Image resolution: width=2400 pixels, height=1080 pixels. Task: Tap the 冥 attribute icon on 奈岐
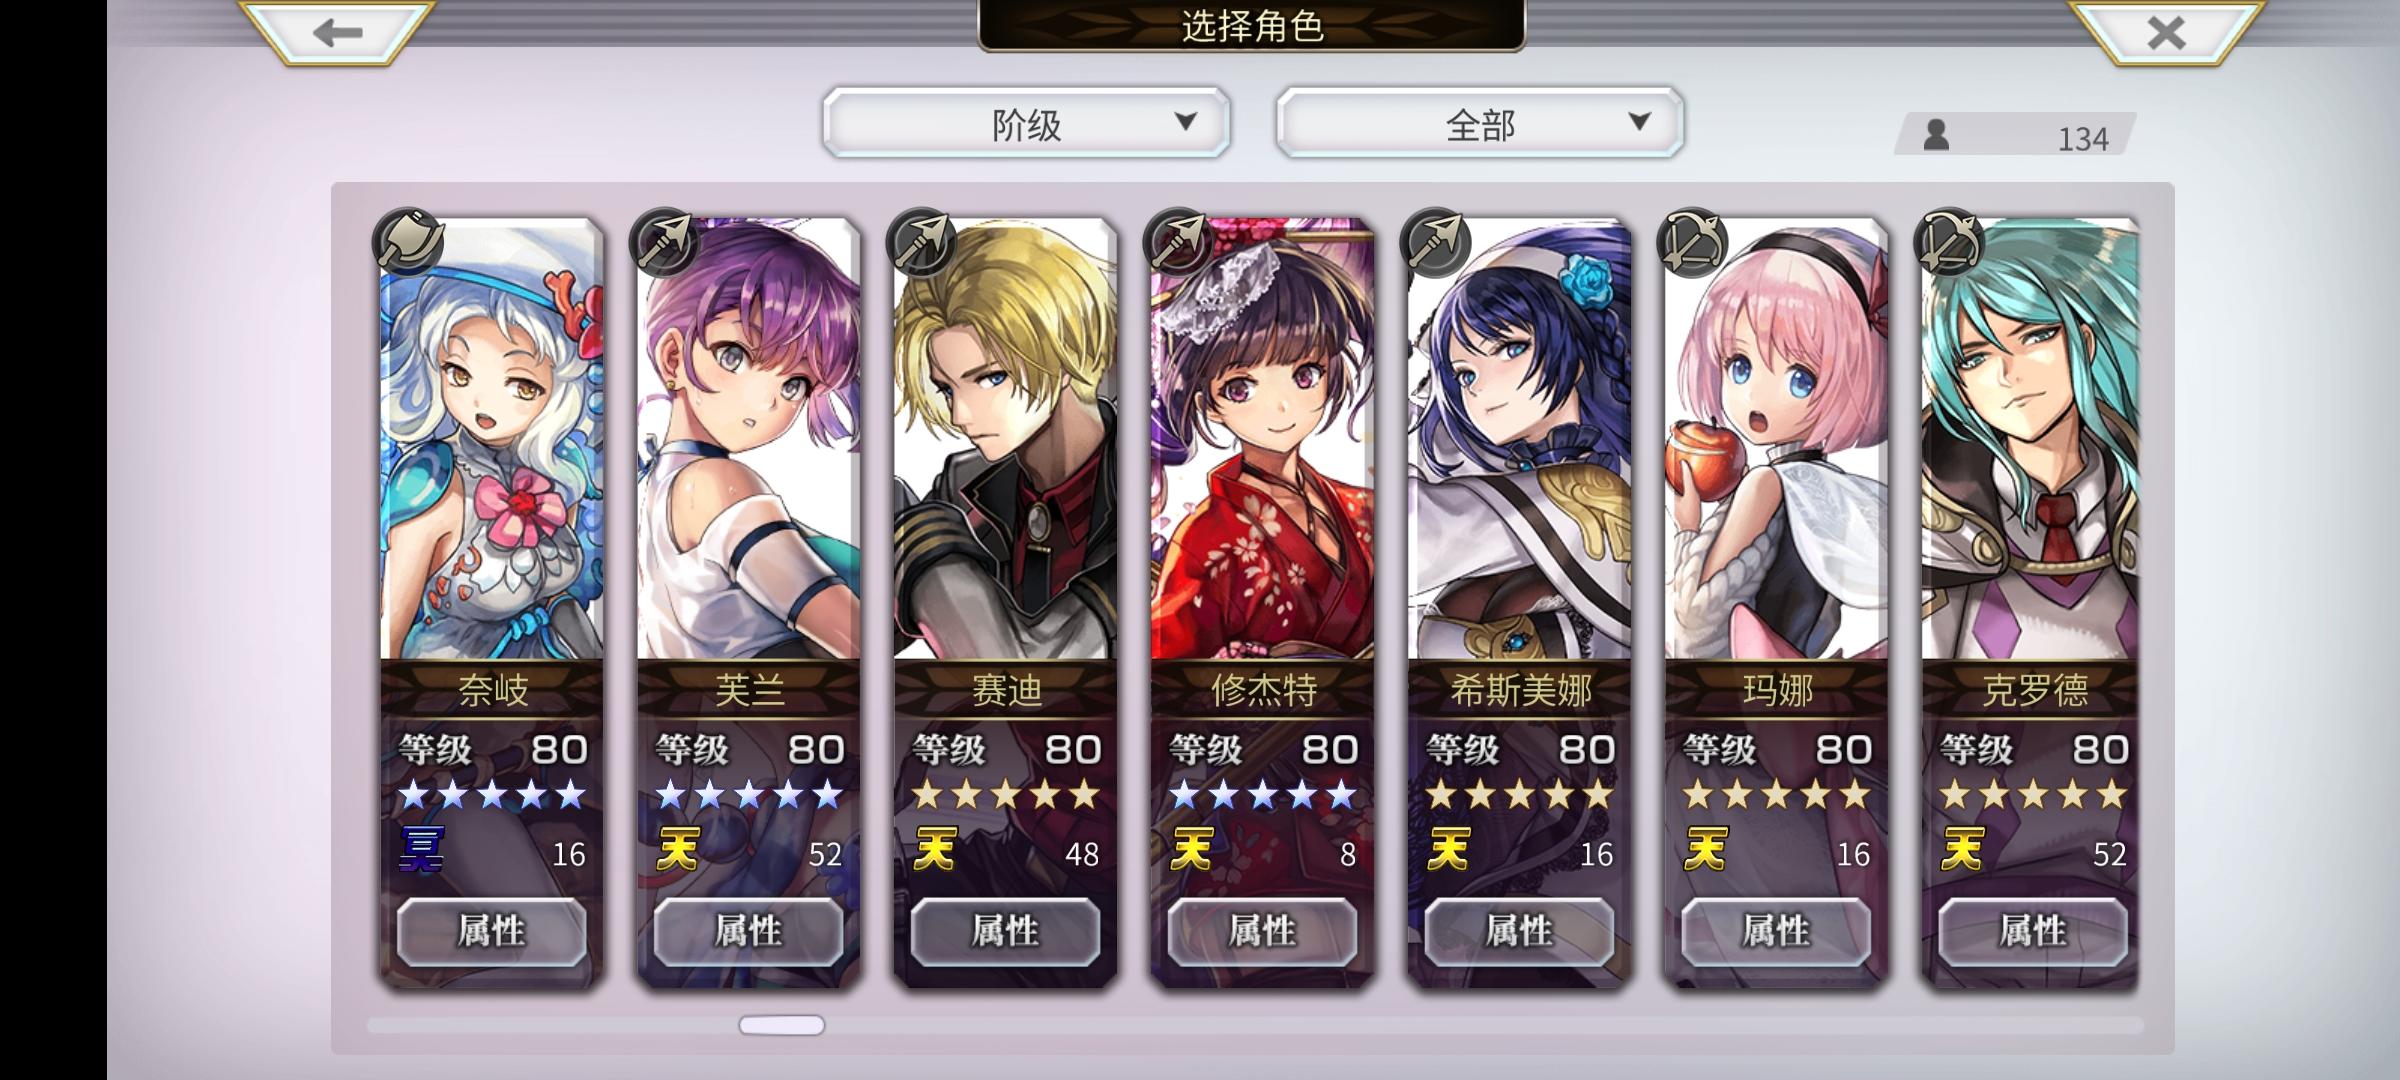coord(421,849)
